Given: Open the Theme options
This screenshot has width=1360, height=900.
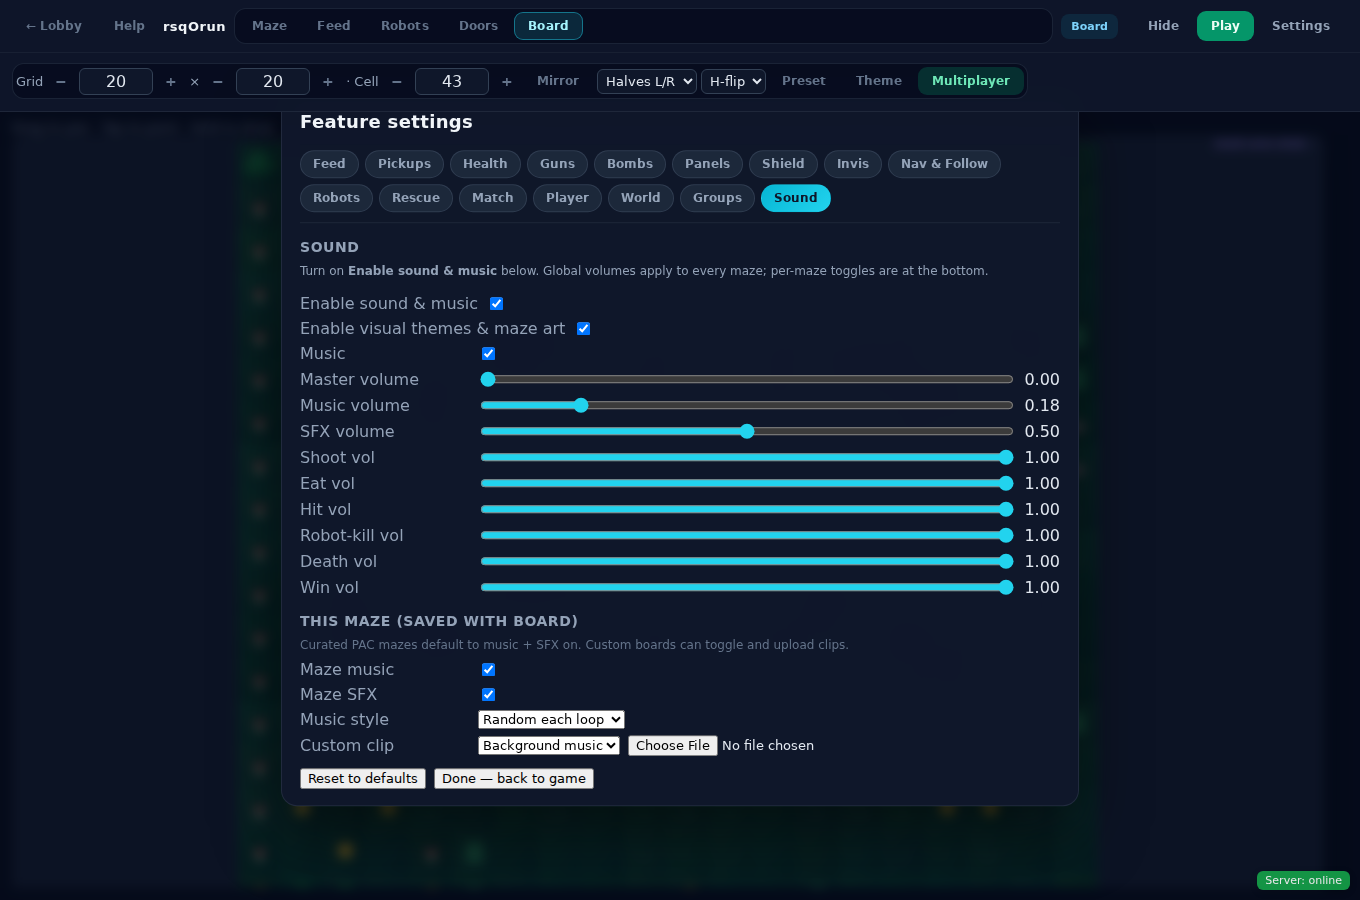Looking at the screenshot, I should (x=879, y=81).
